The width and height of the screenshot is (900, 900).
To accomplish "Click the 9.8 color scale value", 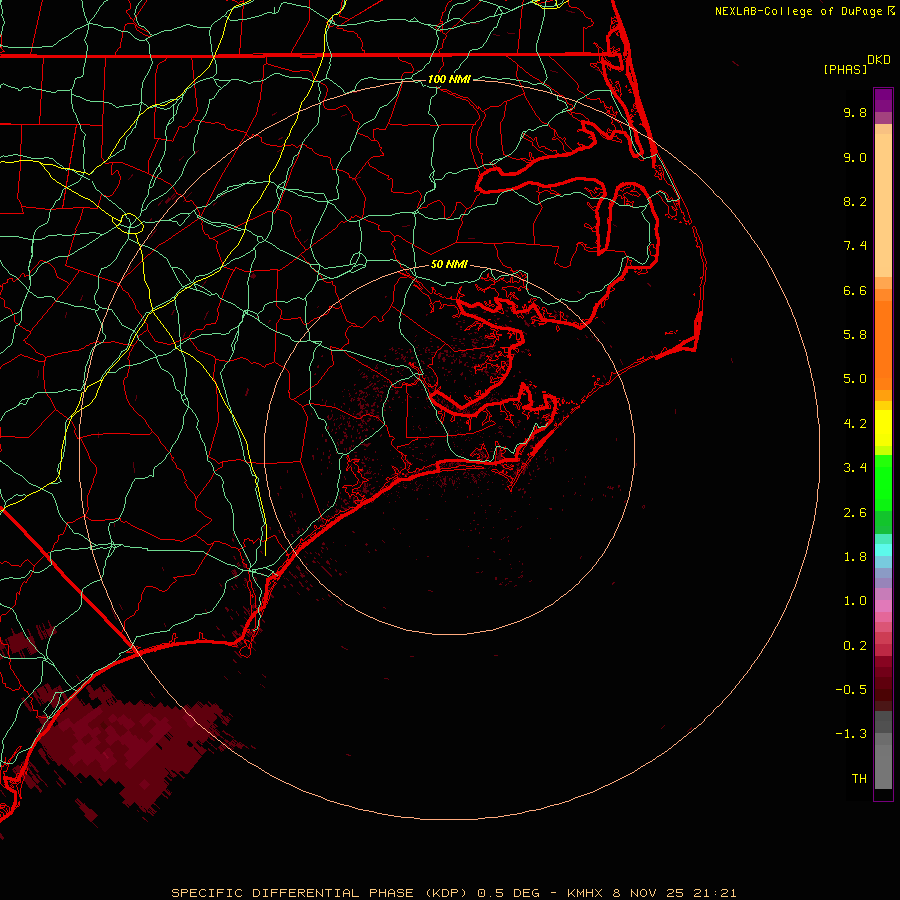I will coord(855,112).
